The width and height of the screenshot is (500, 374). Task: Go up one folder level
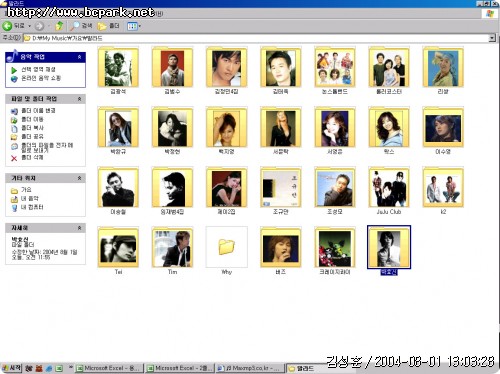click(59, 26)
